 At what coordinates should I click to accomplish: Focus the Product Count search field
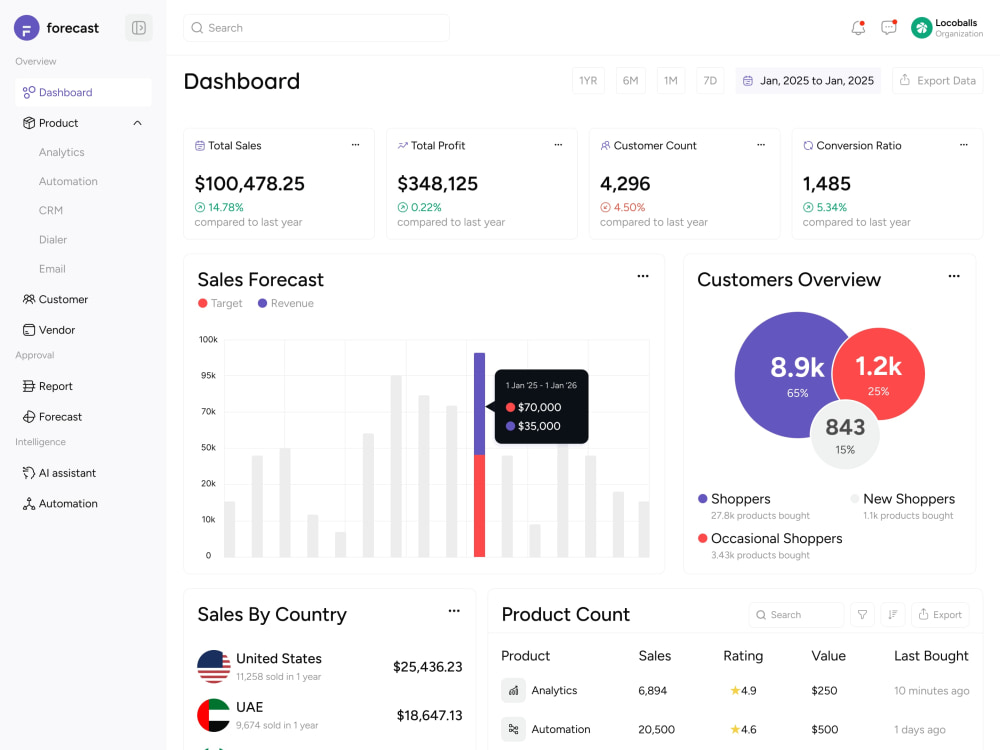point(796,615)
